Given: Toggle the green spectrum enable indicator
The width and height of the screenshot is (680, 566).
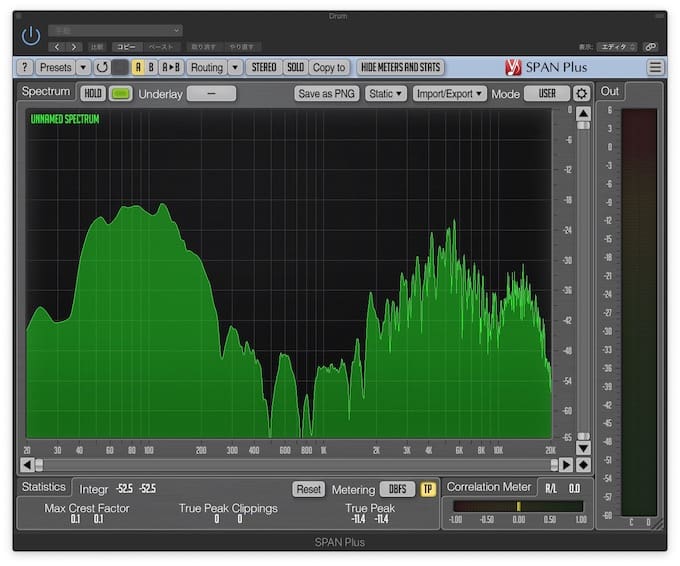Looking at the screenshot, I should (120, 93).
